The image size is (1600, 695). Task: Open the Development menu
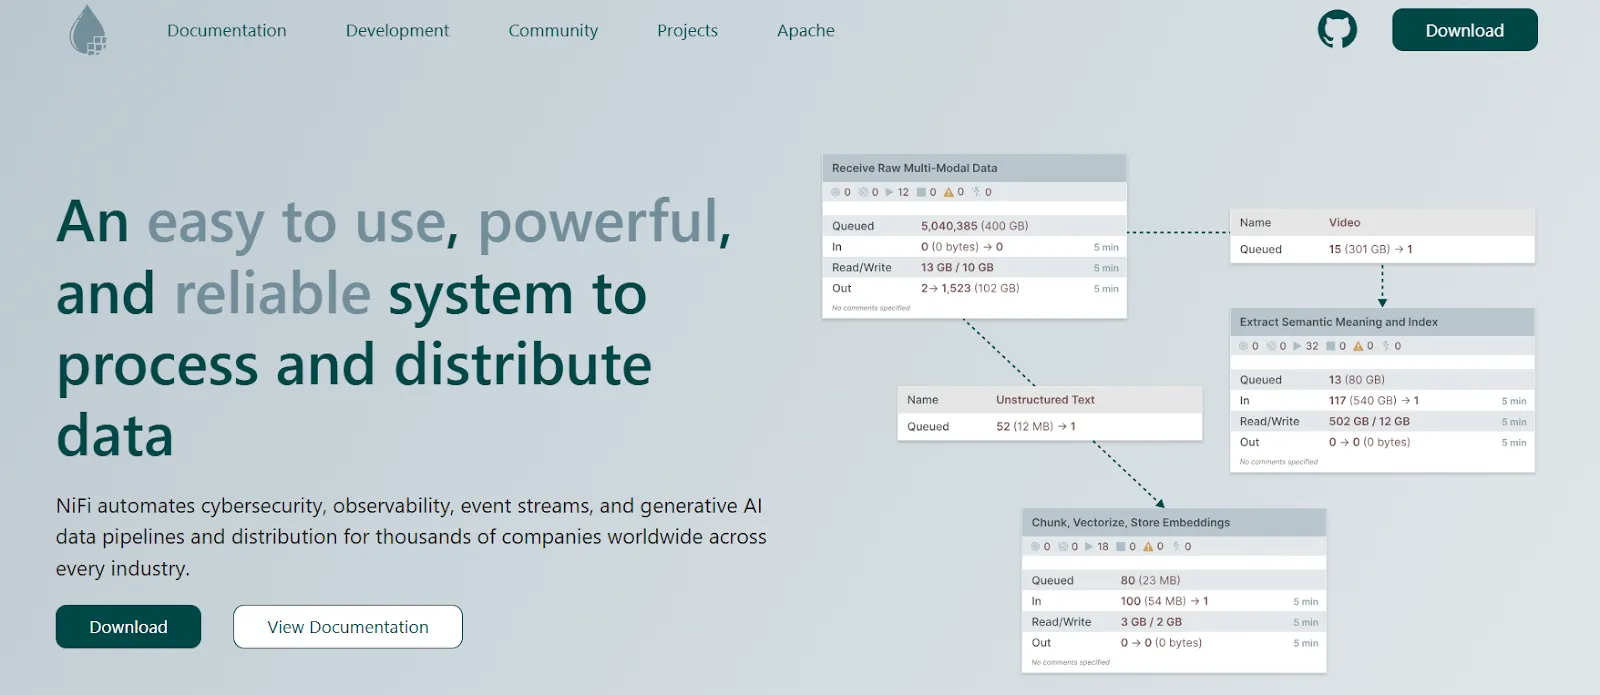tap(397, 30)
